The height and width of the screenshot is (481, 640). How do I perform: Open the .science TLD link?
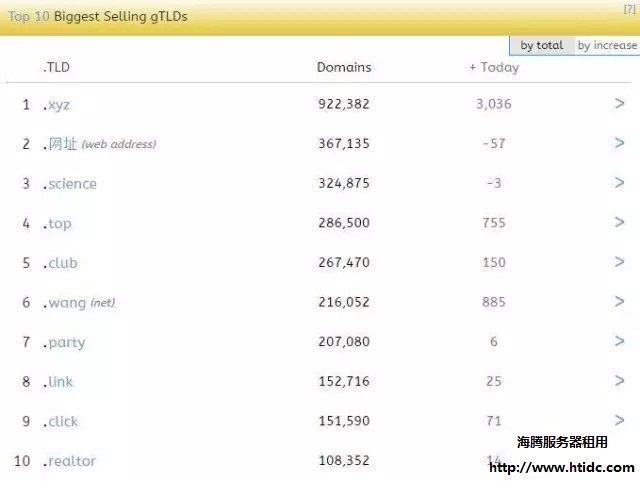[70, 184]
